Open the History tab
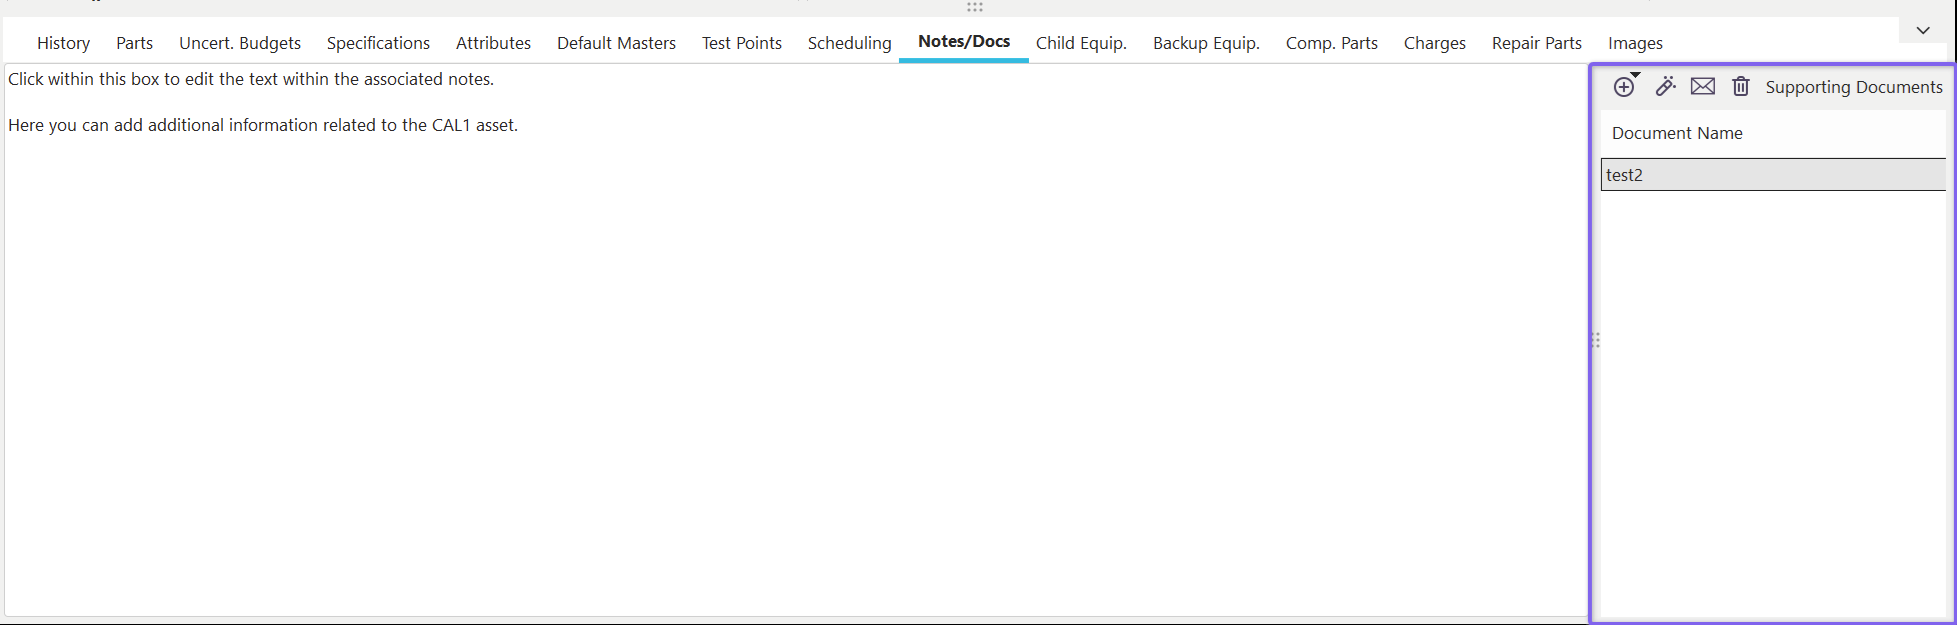The width and height of the screenshot is (1957, 625). [x=63, y=43]
